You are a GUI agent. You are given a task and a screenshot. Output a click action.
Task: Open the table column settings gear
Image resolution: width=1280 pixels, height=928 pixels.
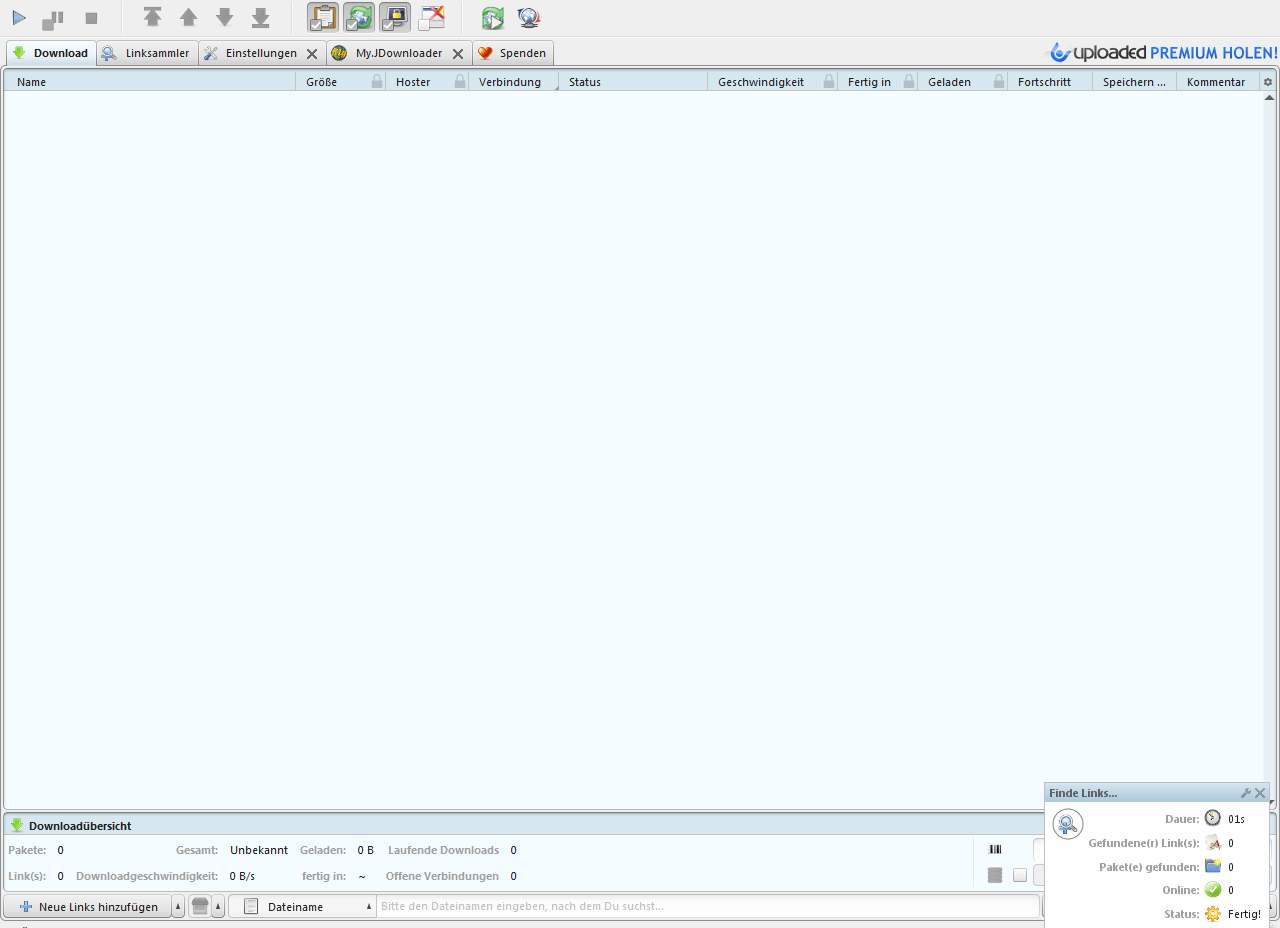click(x=1268, y=82)
